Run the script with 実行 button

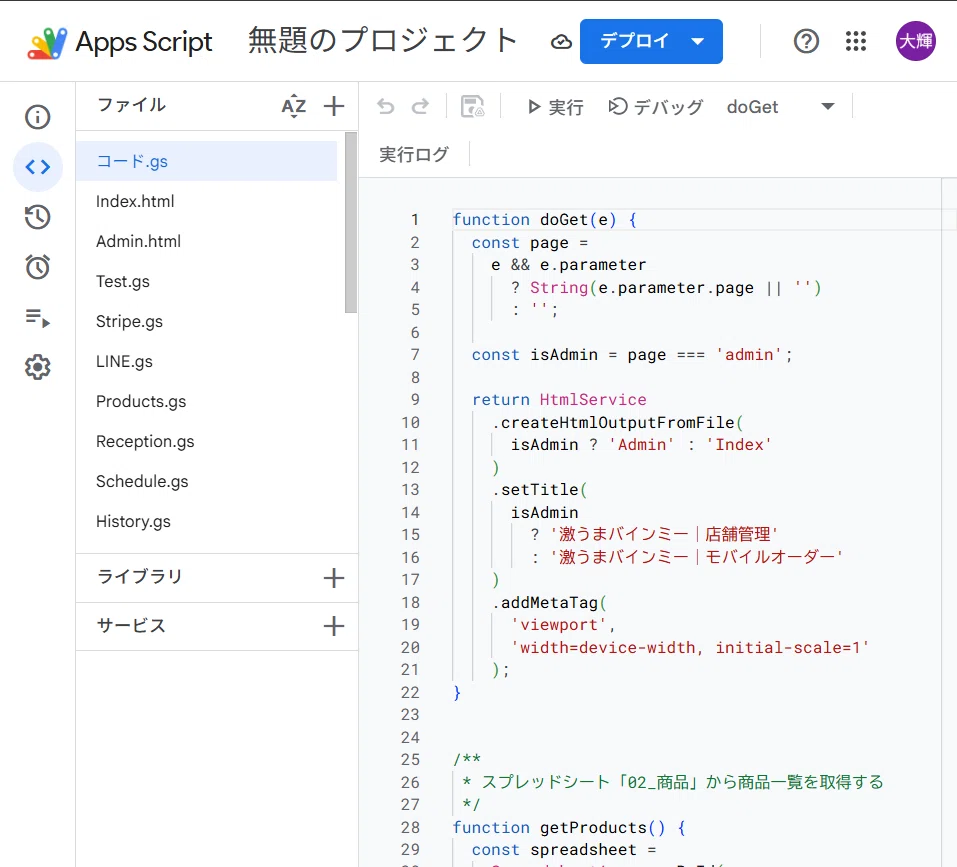555,107
